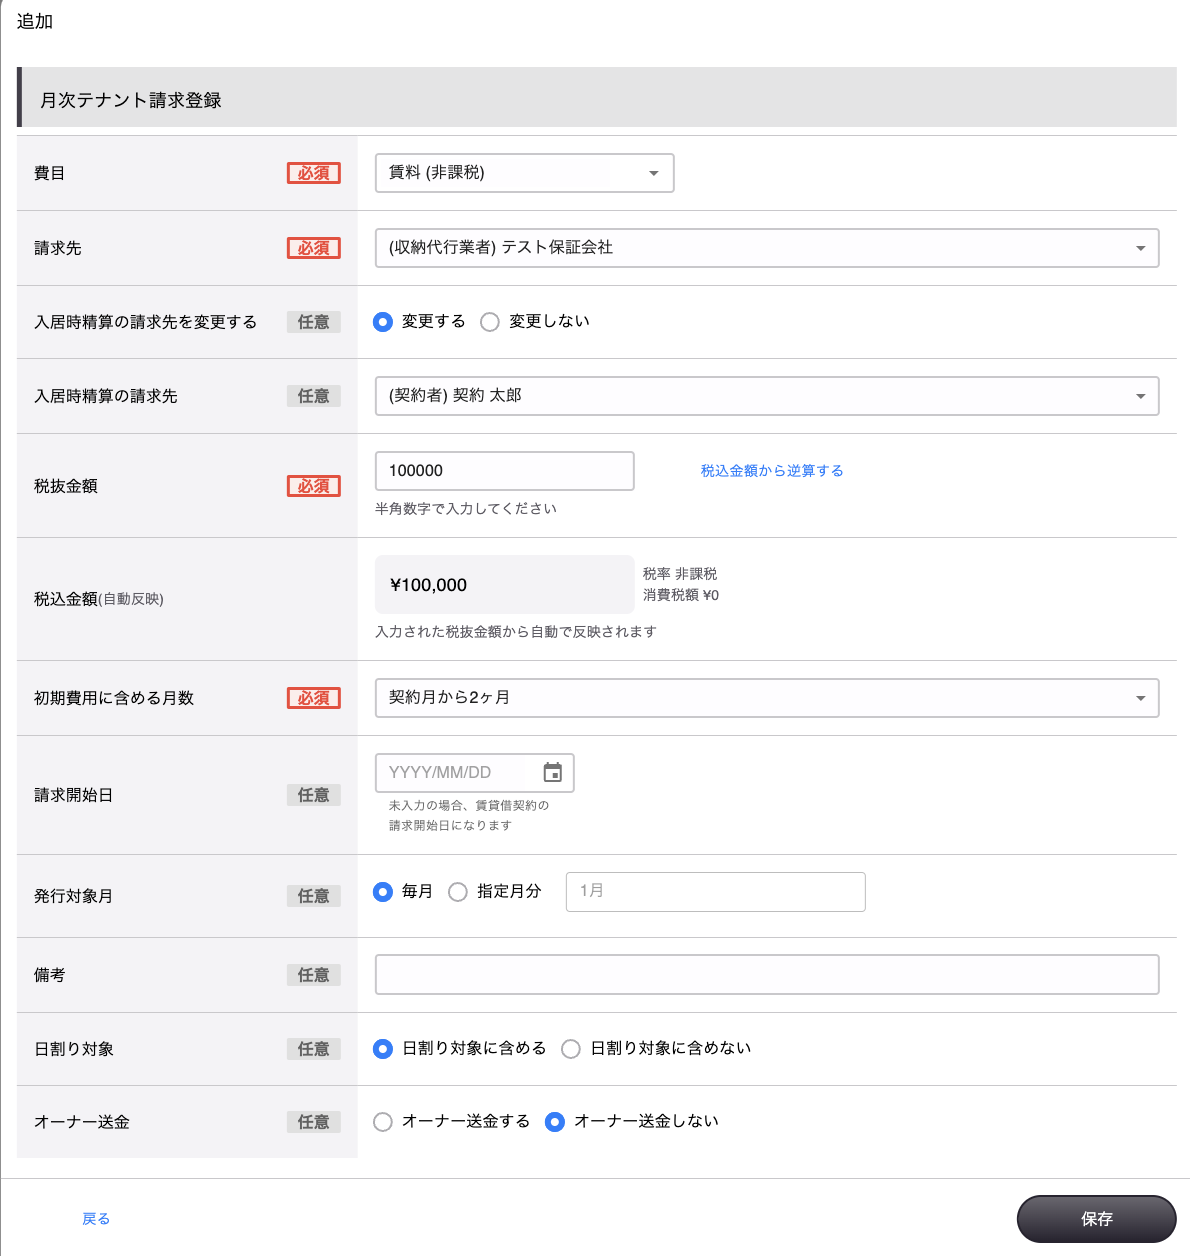Open the 入居時精算の請求先 dropdown 契約 太郎
The image size is (1190, 1256).
(767, 396)
